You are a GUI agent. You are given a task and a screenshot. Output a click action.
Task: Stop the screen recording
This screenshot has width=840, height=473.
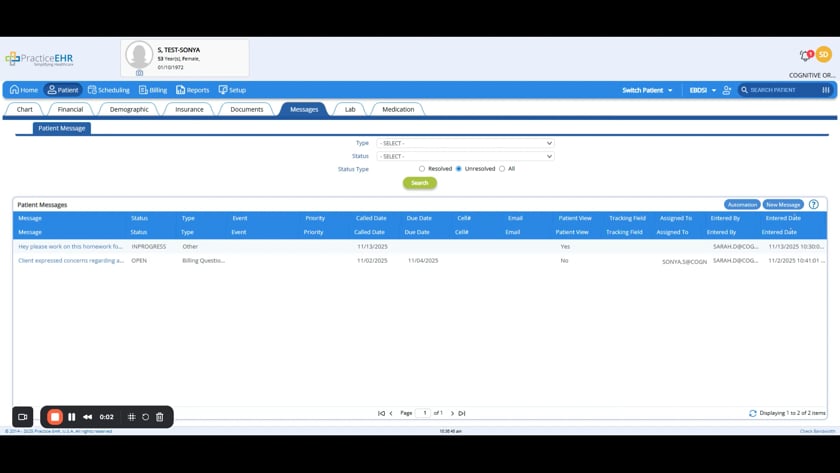click(x=55, y=417)
